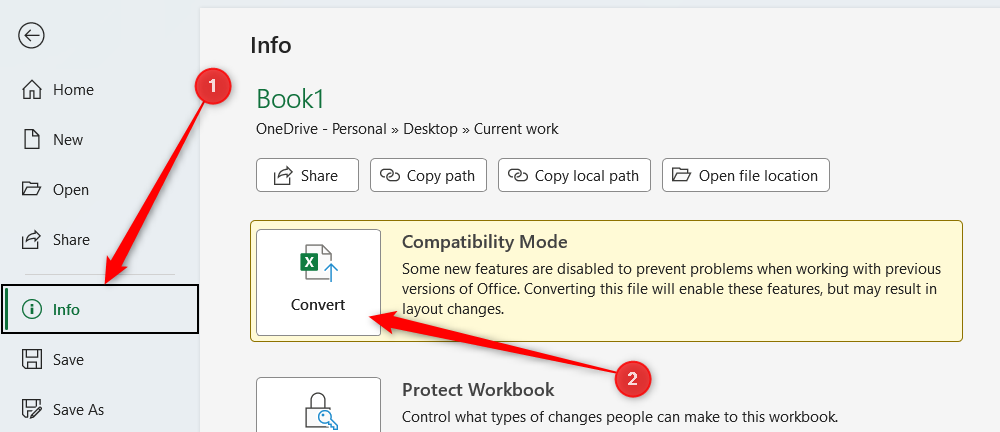Open the Home page in sidebar
The width and height of the screenshot is (1000, 432).
(x=99, y=90)
